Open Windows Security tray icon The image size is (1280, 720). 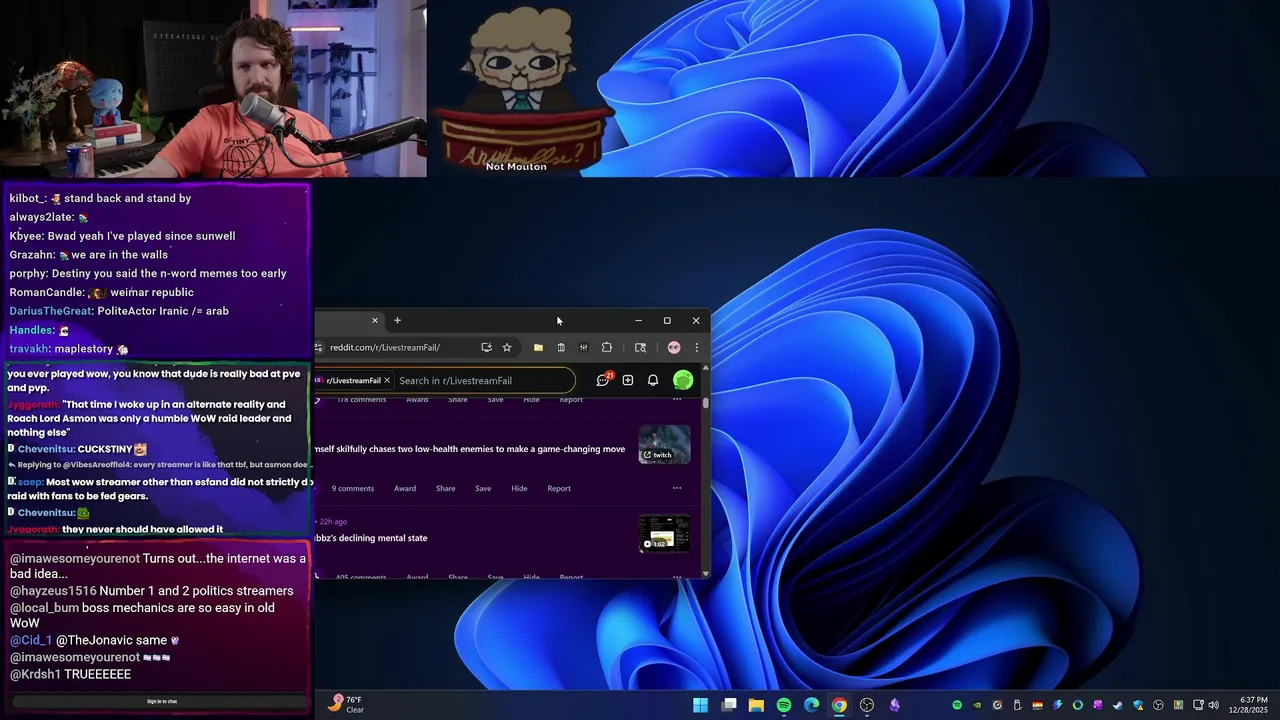pos(1138,705)
